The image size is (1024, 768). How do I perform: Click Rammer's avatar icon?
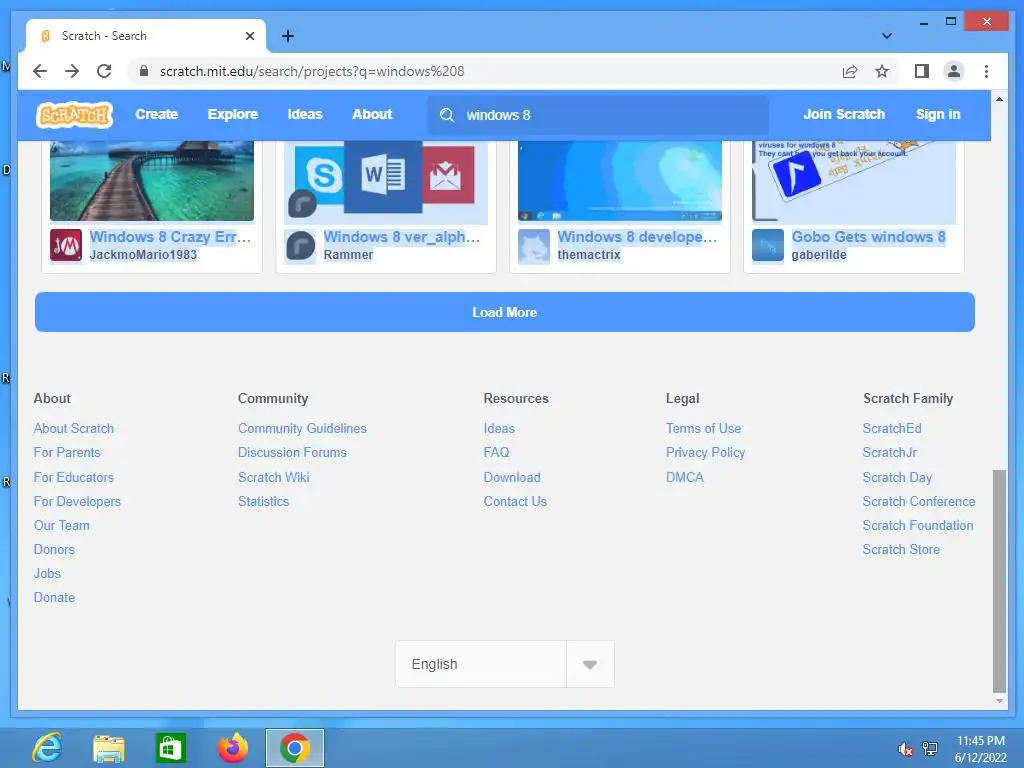point(300,246)
